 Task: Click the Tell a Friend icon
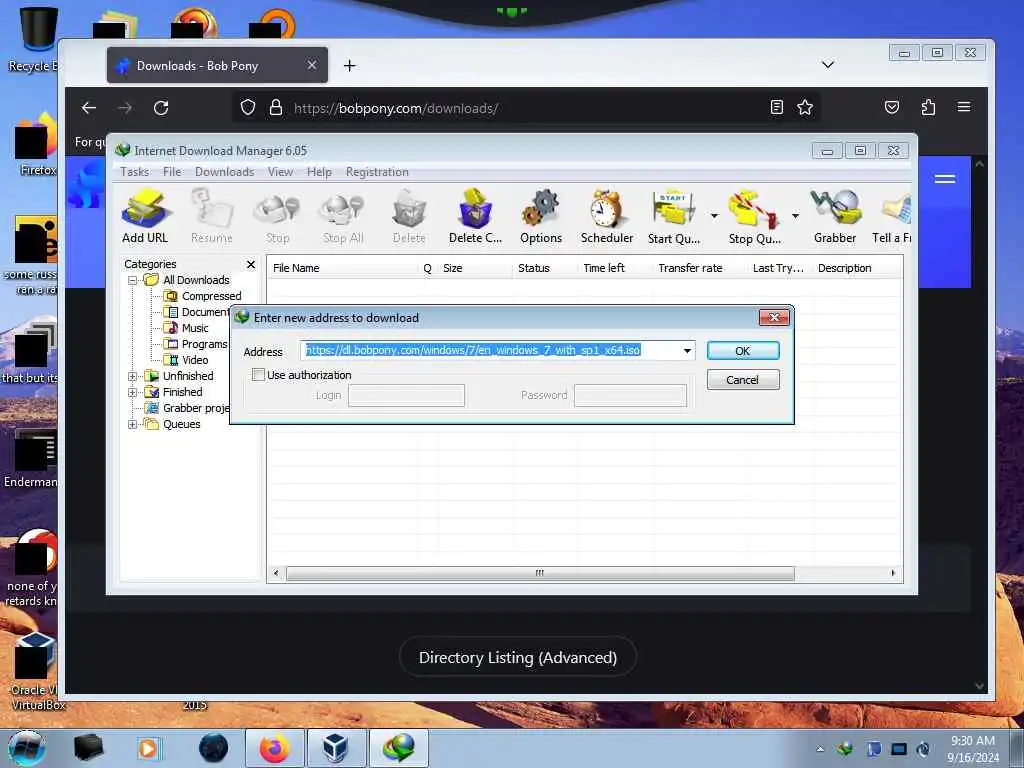[892, 216]
